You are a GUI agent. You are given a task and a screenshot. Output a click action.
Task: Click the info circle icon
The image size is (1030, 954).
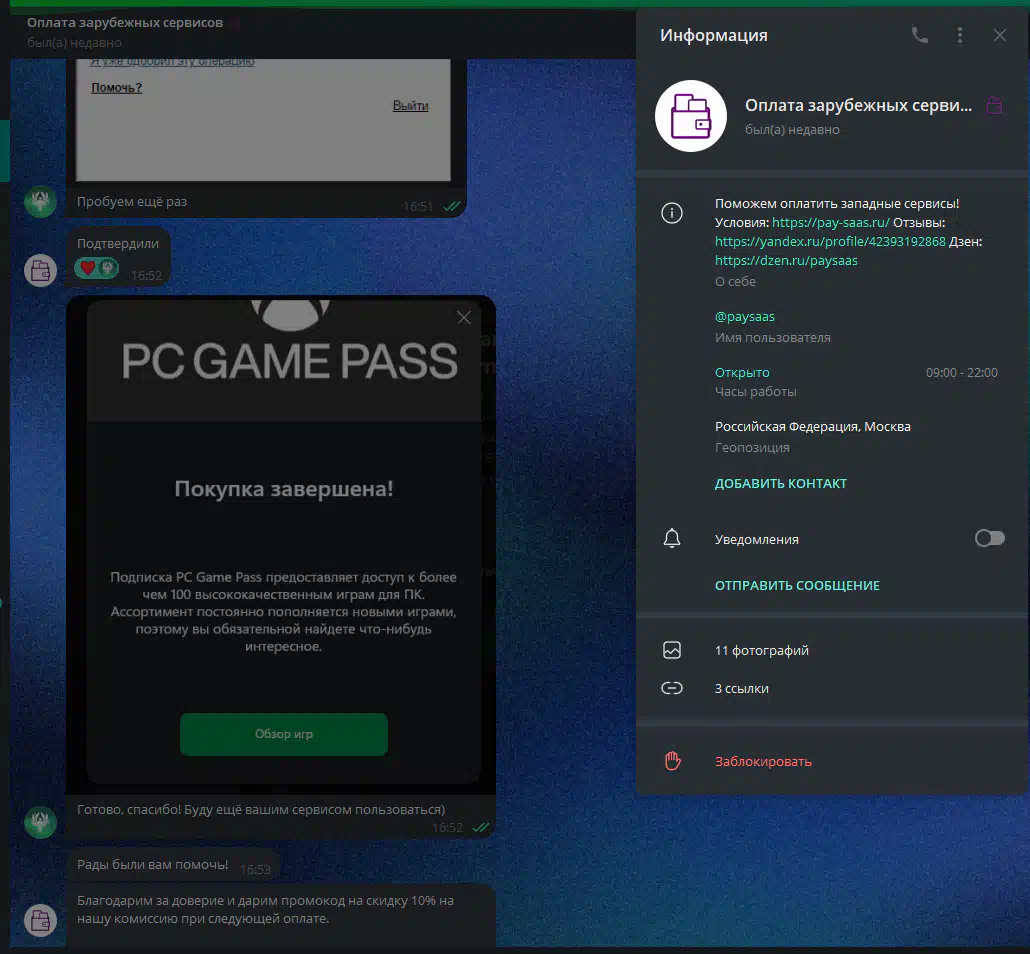point(671,213)
